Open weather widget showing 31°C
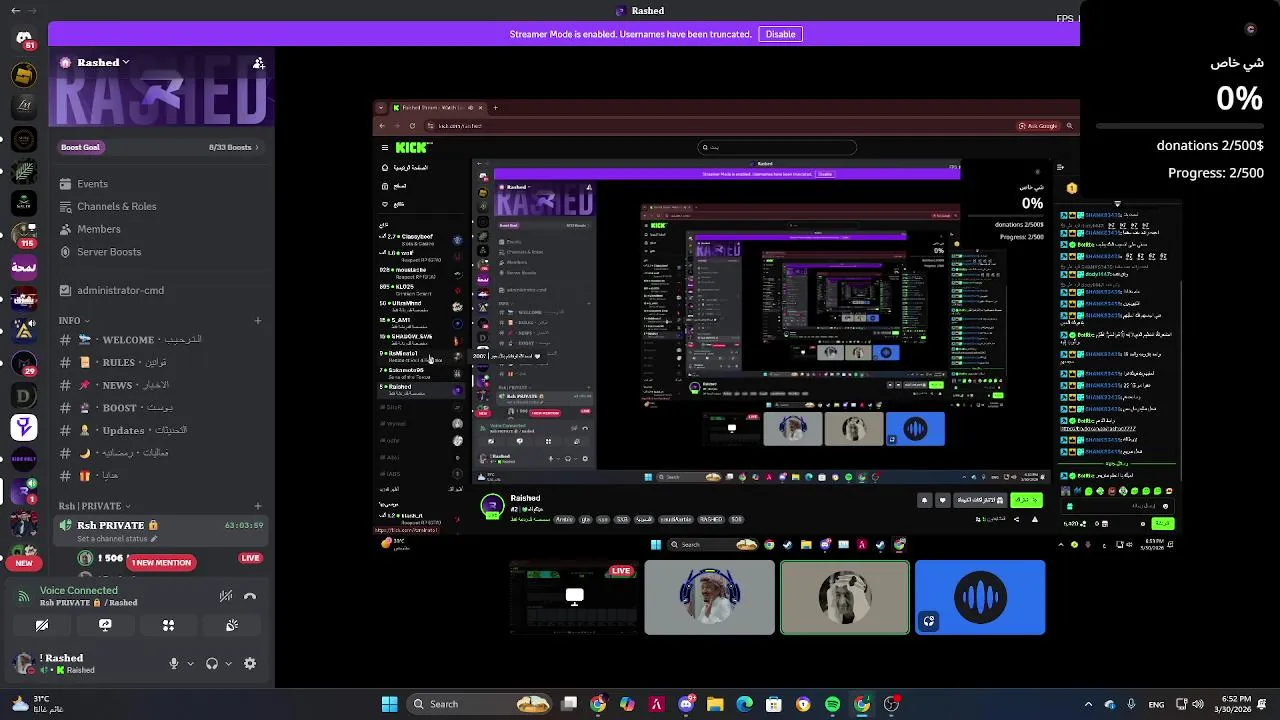The height and width of the screenshot is (720, 1280). (38, 704)
